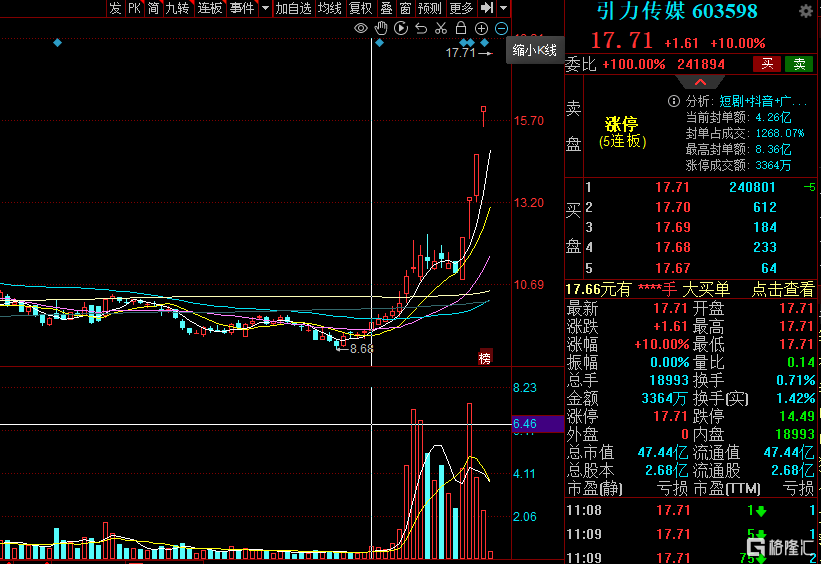Click the 总市值 47.44亿 value
Screen dimensions: 821x564
pos(662,452)
